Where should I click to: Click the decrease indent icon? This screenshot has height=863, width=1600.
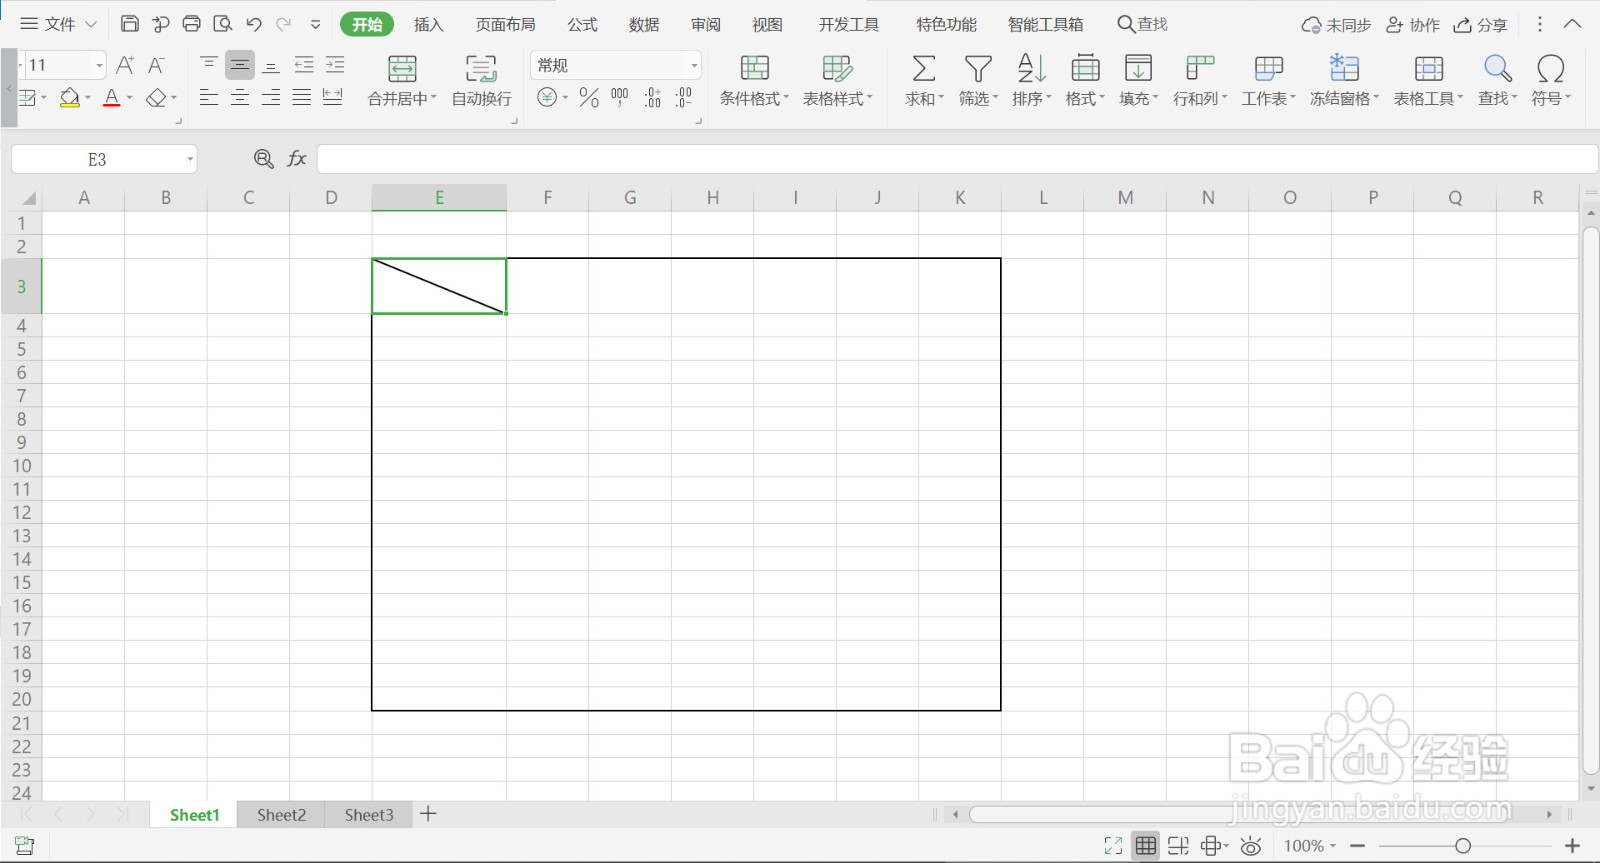click(304, 65)
